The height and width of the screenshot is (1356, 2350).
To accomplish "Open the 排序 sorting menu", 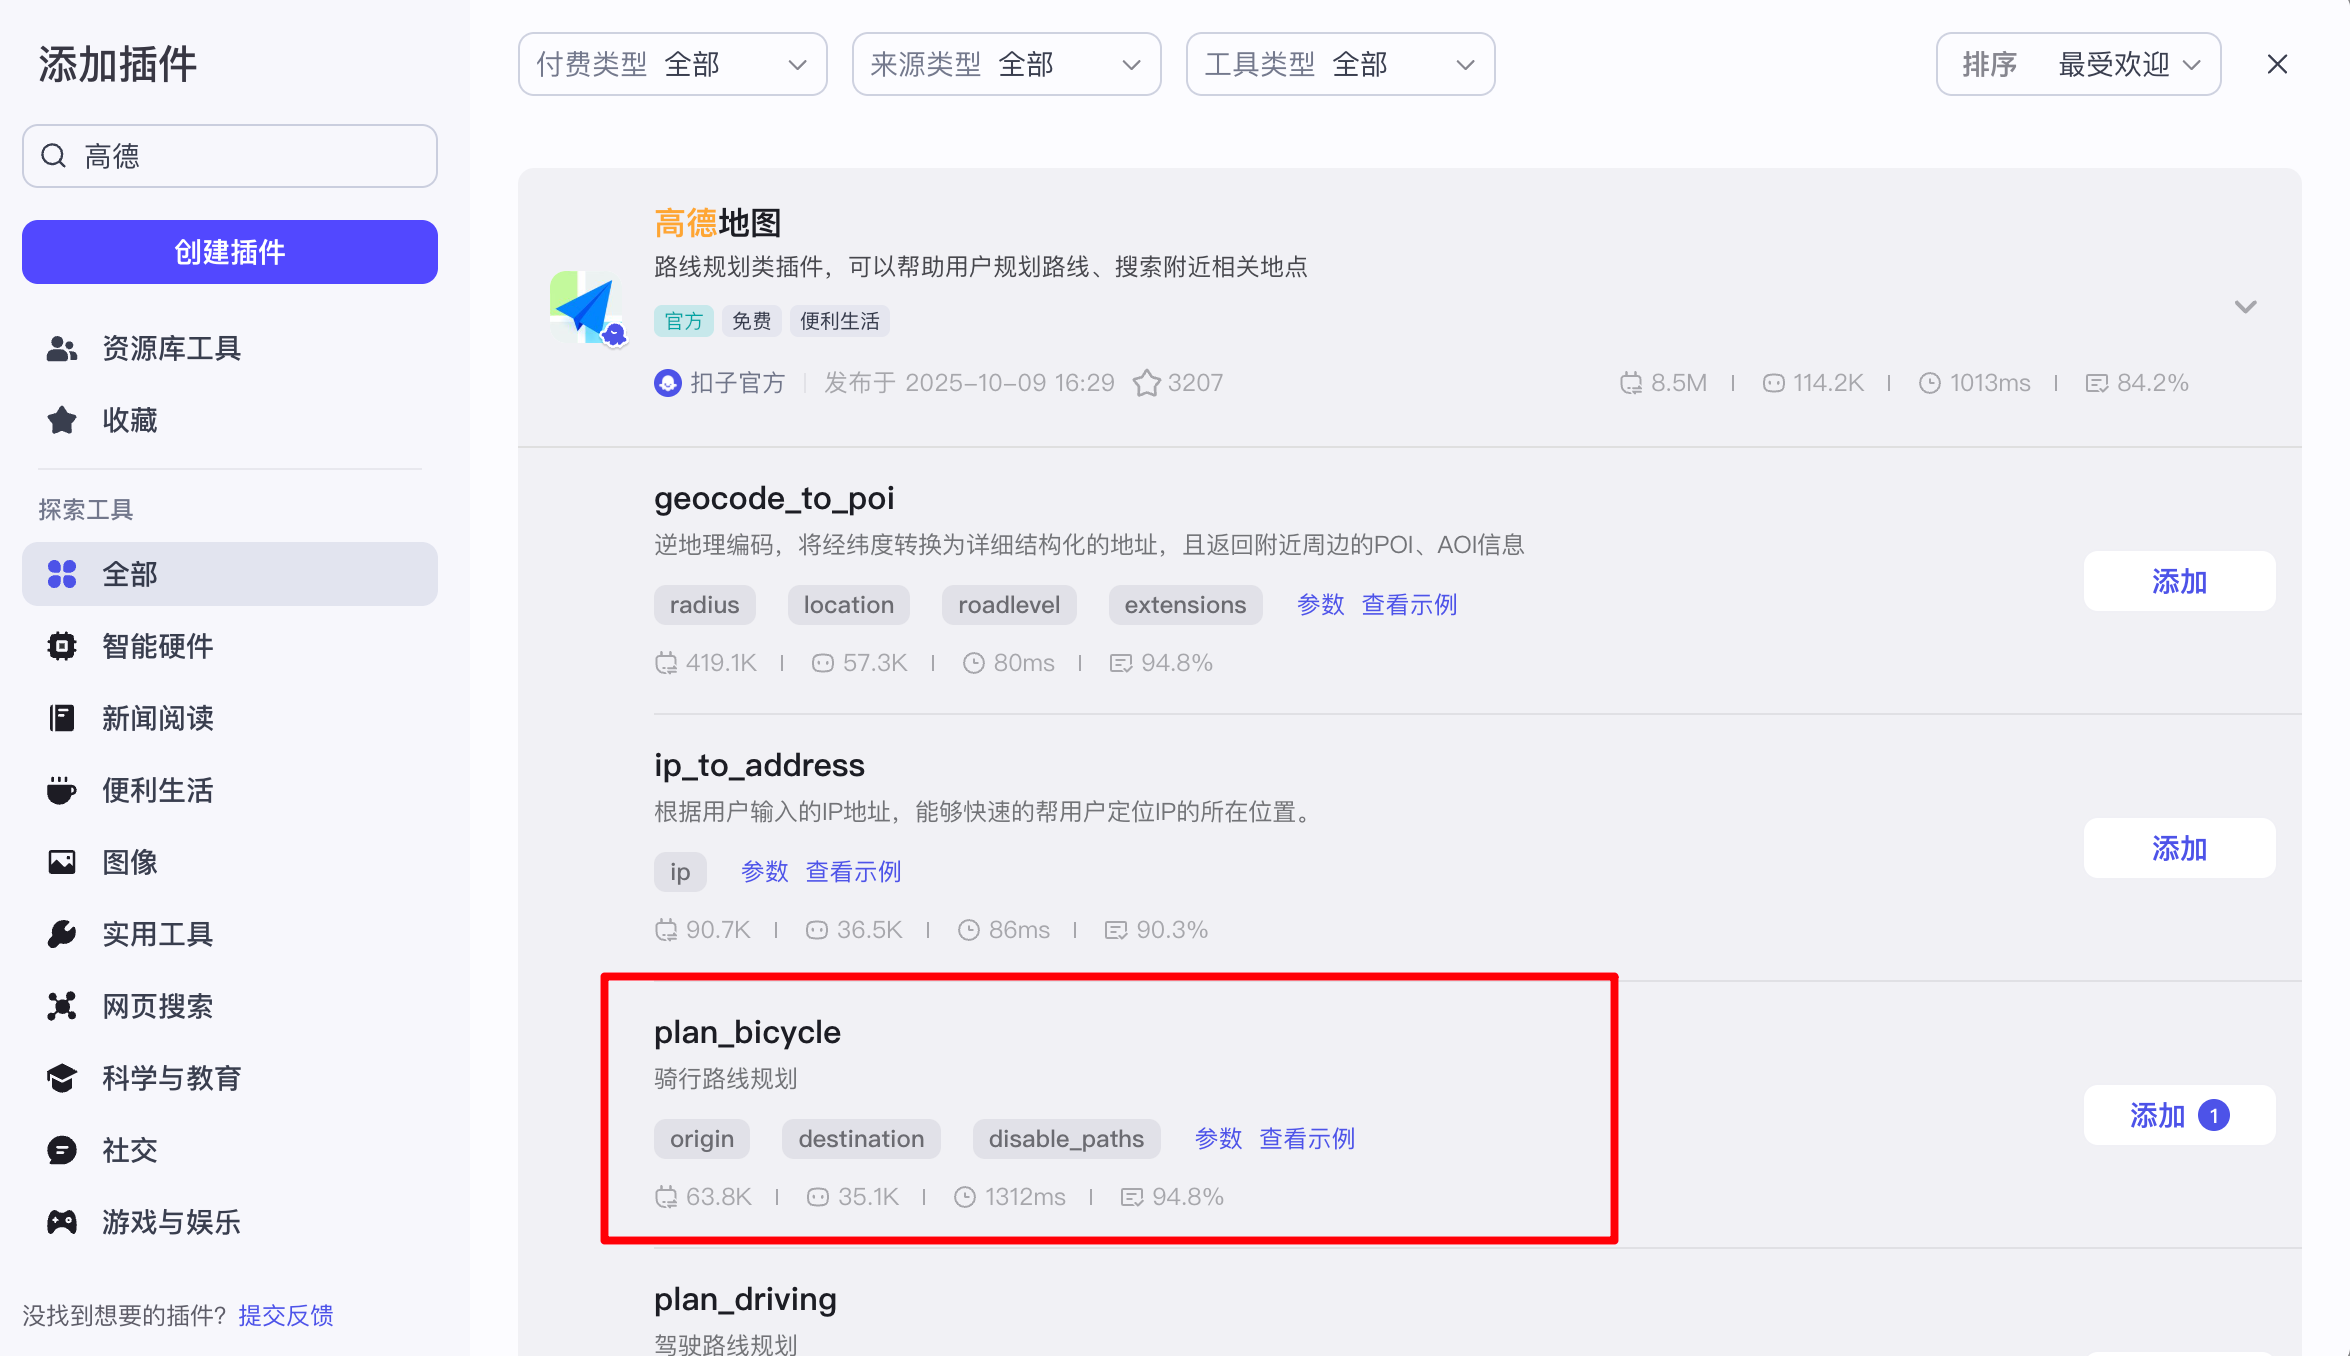I will point(2078,63).
